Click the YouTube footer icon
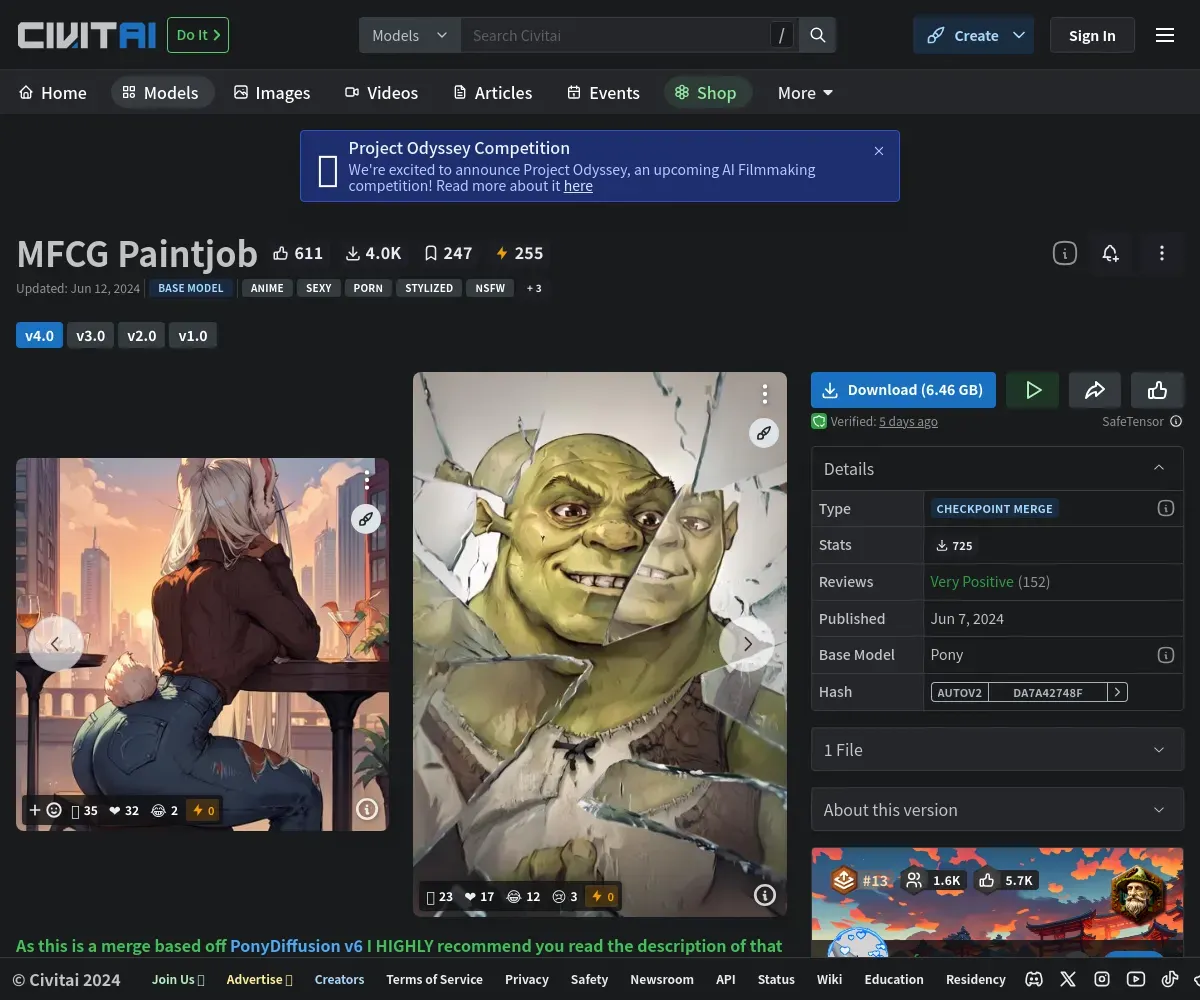This screenshot has width=1200, height=1000. click(1136, 979)
